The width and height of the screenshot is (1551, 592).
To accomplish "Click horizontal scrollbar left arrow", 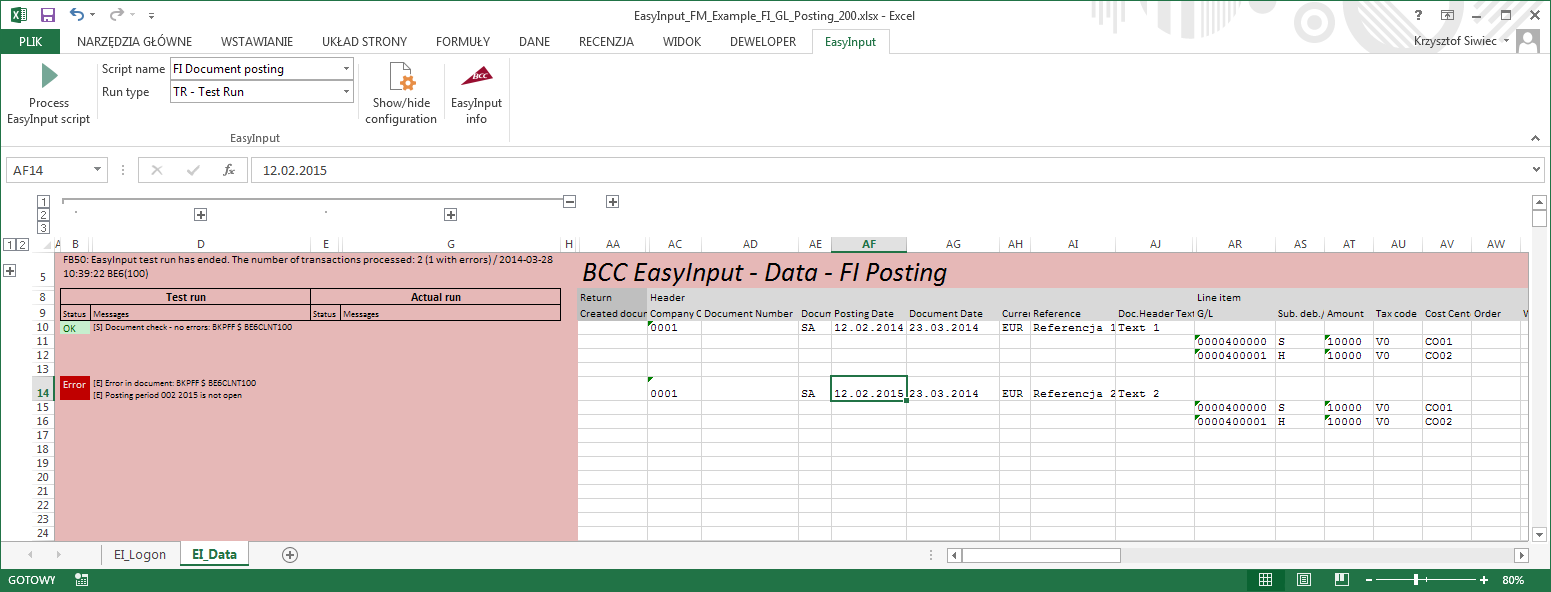I will [954, 555].
